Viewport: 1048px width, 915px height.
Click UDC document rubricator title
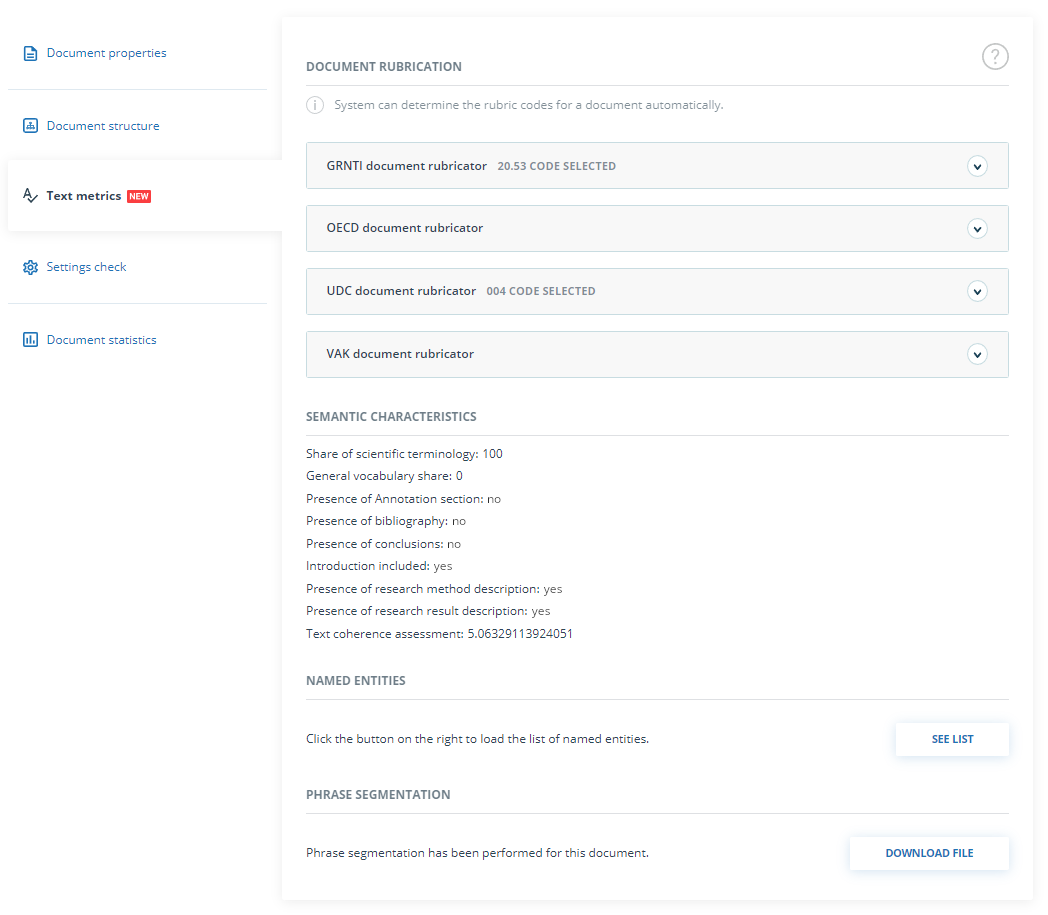pyautogui.click(x=401, y=291)
